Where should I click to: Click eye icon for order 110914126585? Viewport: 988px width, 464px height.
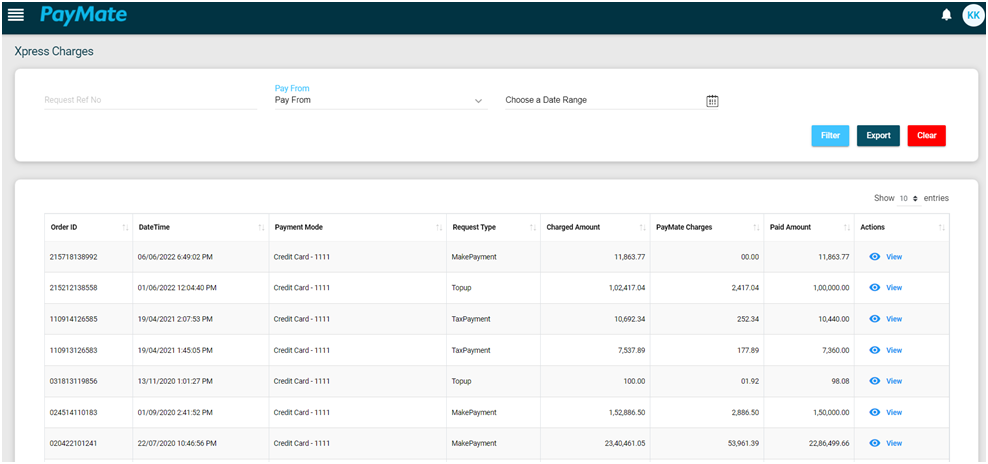[x=875, y=319]
